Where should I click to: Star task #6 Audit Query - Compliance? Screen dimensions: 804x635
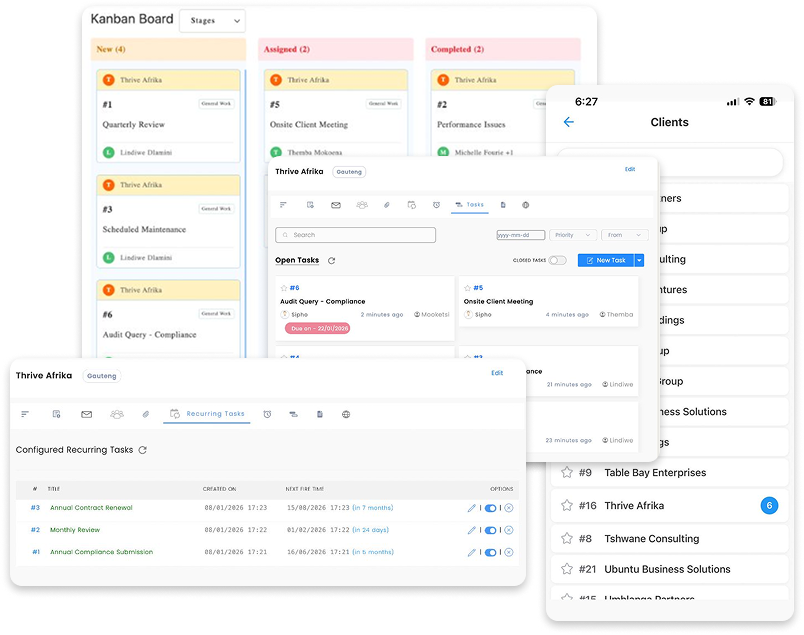tap(284, 288)
